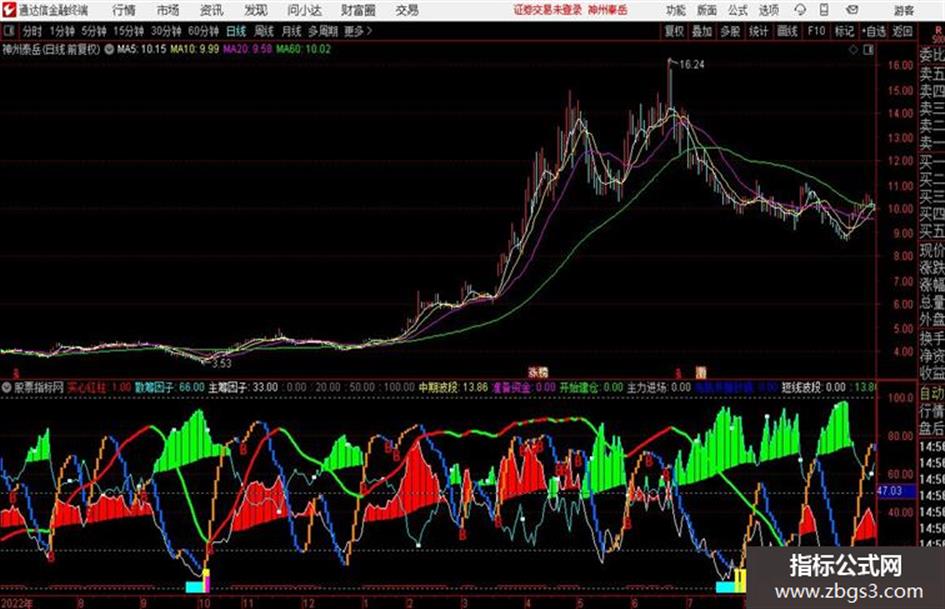Click the 主力进场 indicator label
This screenshot has height=609, width=945.
click(659, 387)
